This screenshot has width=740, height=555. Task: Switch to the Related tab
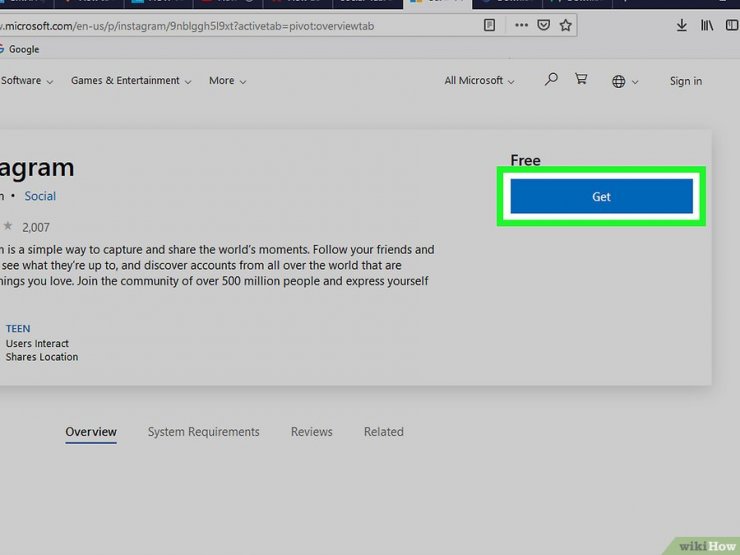click(x=384, y=432)
